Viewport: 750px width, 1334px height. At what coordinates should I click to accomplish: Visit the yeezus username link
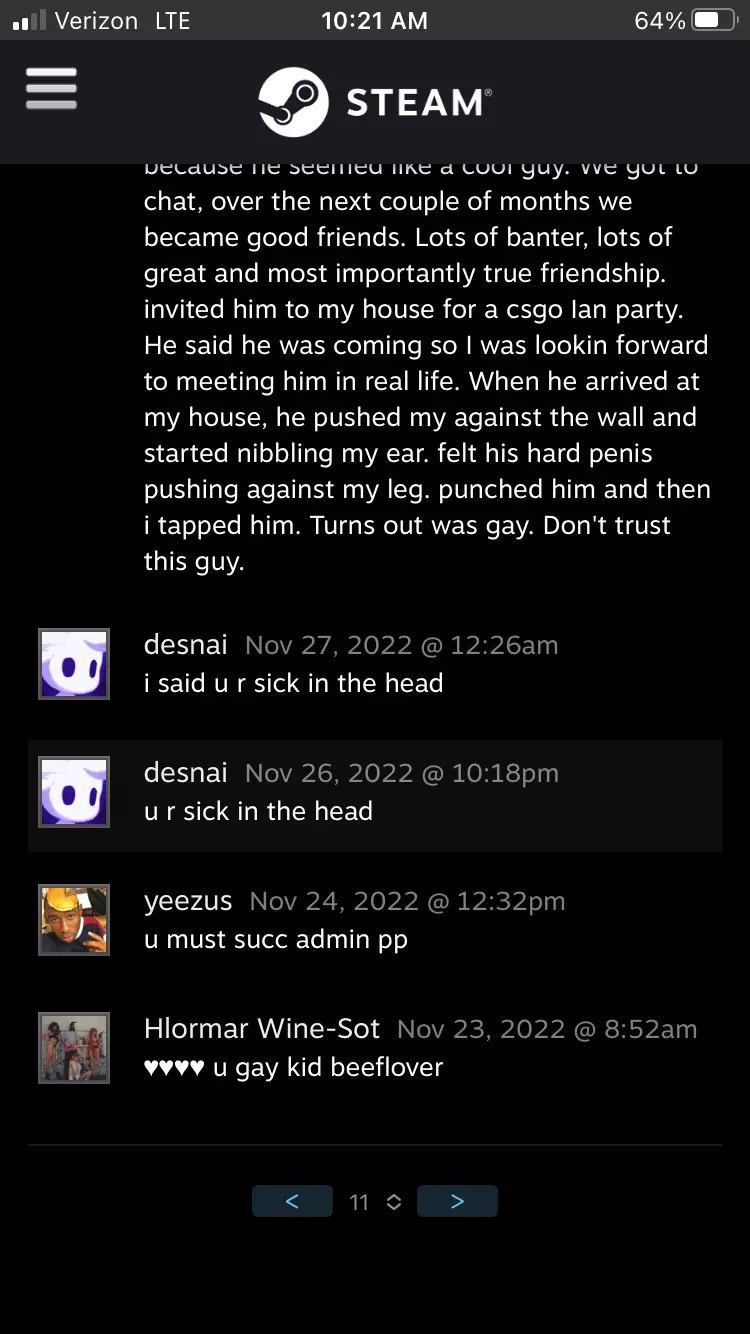(188, 901)
